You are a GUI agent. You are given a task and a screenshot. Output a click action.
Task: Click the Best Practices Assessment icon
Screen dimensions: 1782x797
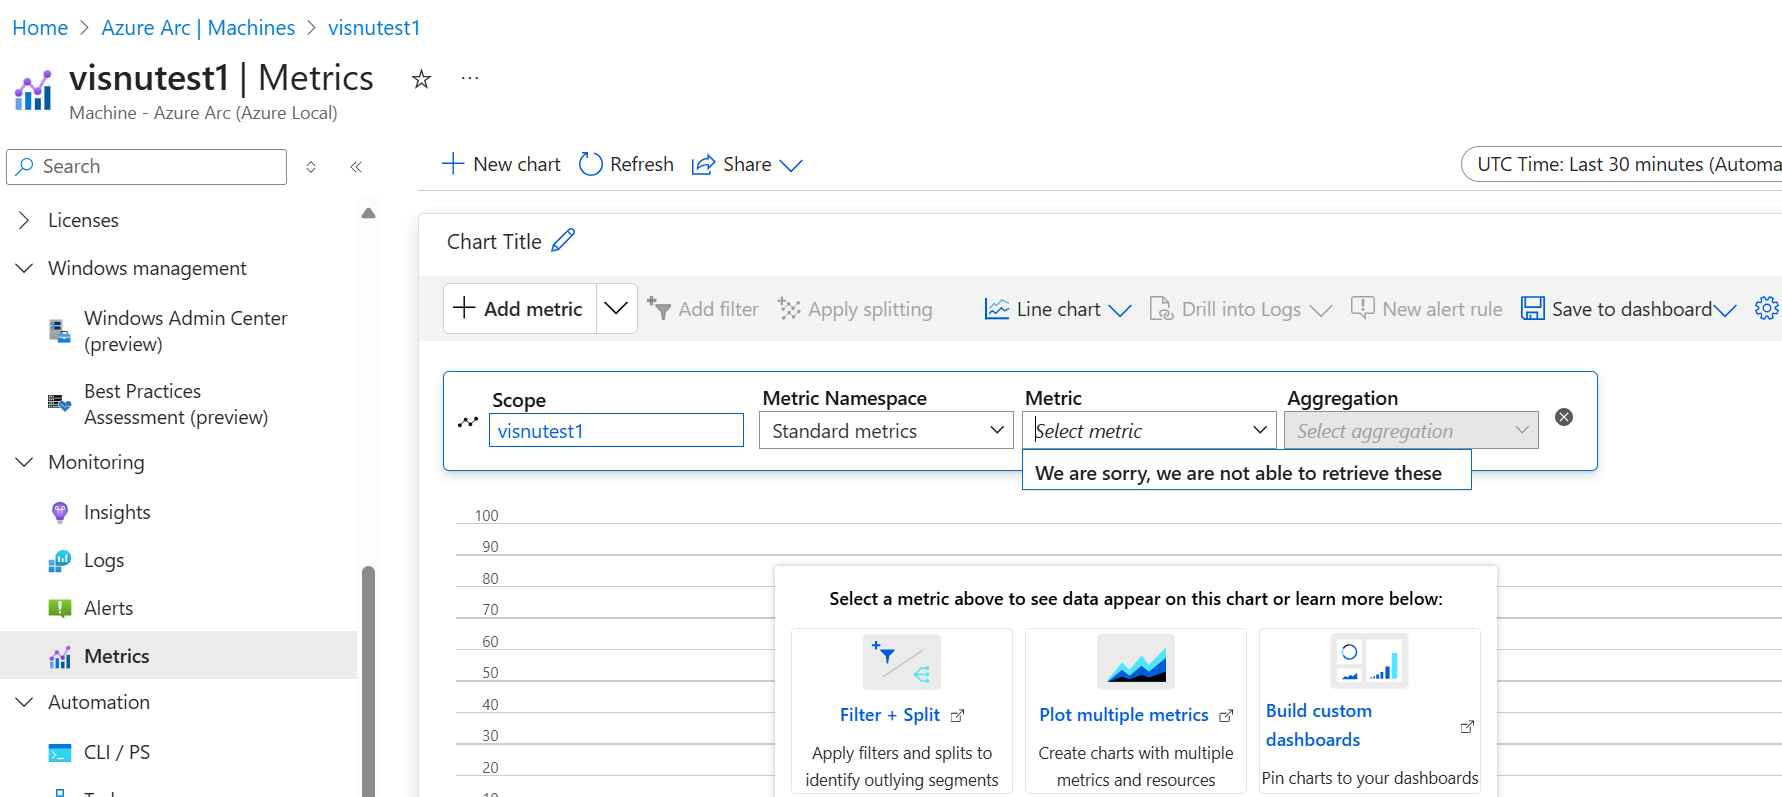60,403
